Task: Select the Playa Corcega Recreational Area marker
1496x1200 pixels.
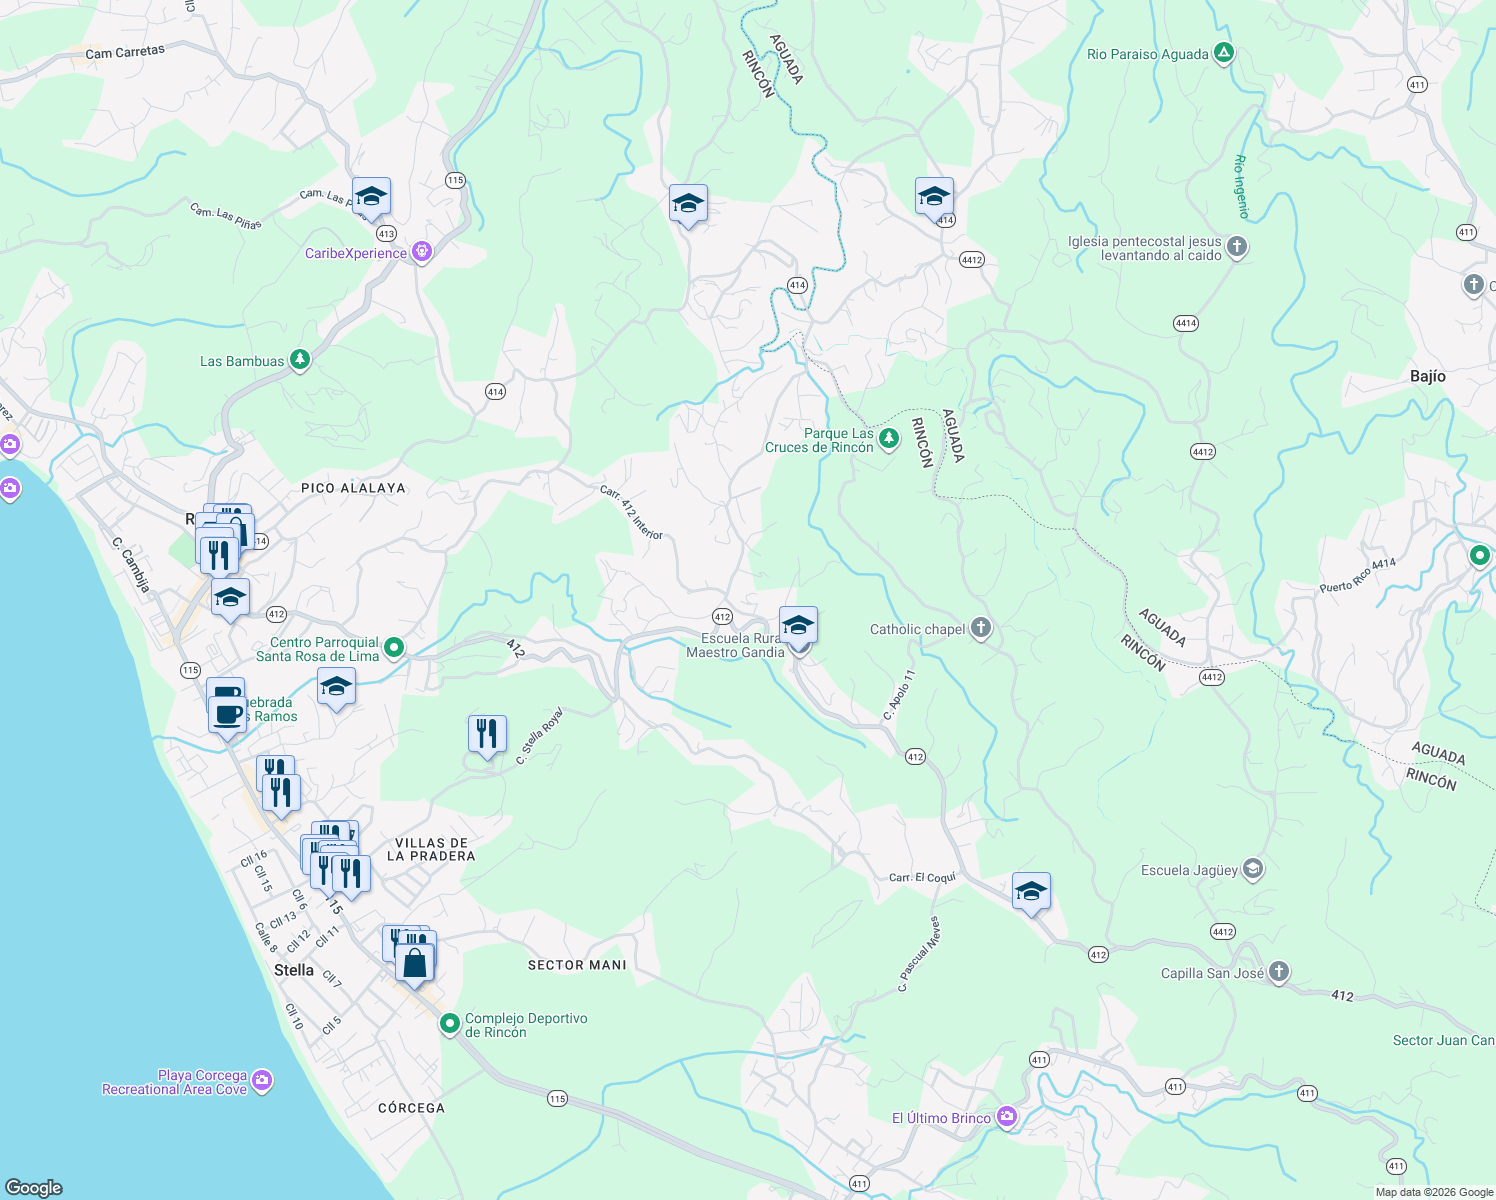Action: [262, 1081]
